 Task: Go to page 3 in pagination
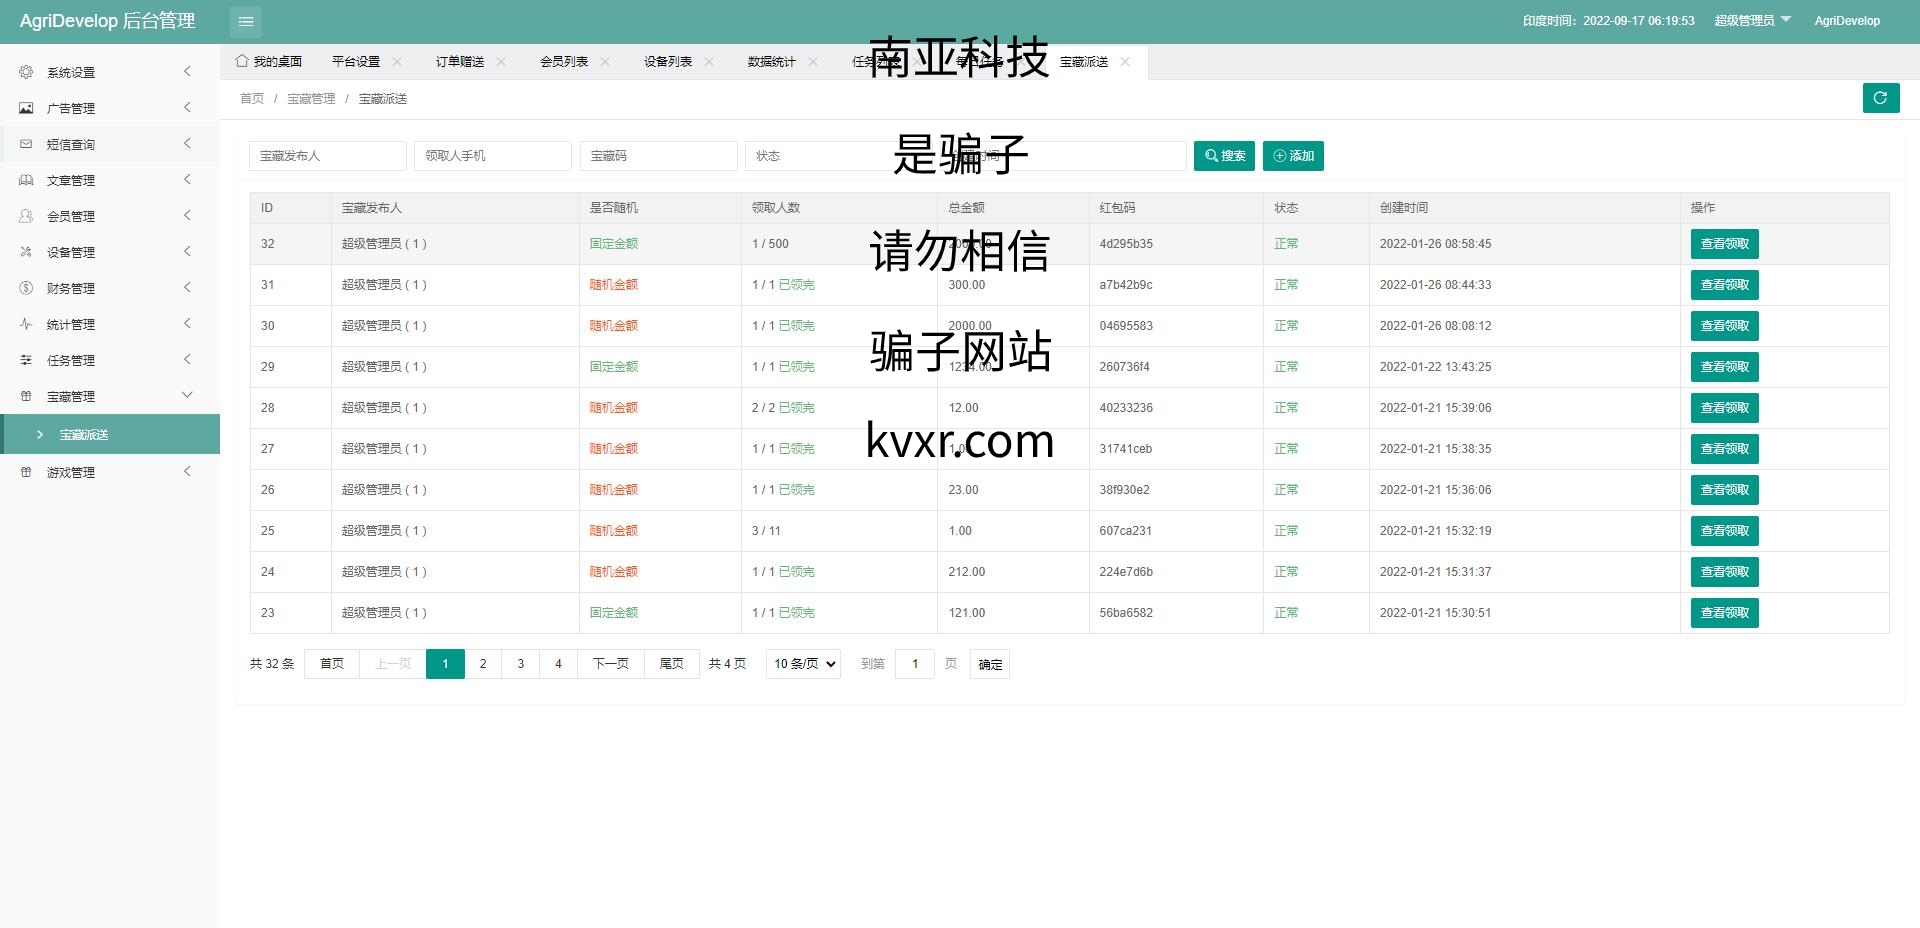520,664
